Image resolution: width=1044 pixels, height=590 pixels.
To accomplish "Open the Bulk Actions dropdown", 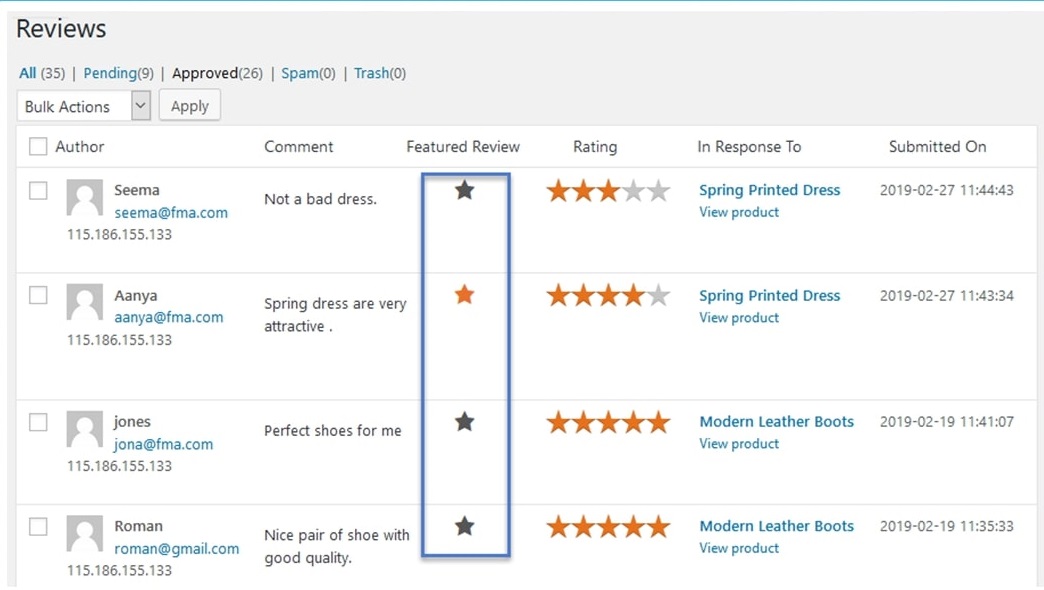I will point(84,106).
